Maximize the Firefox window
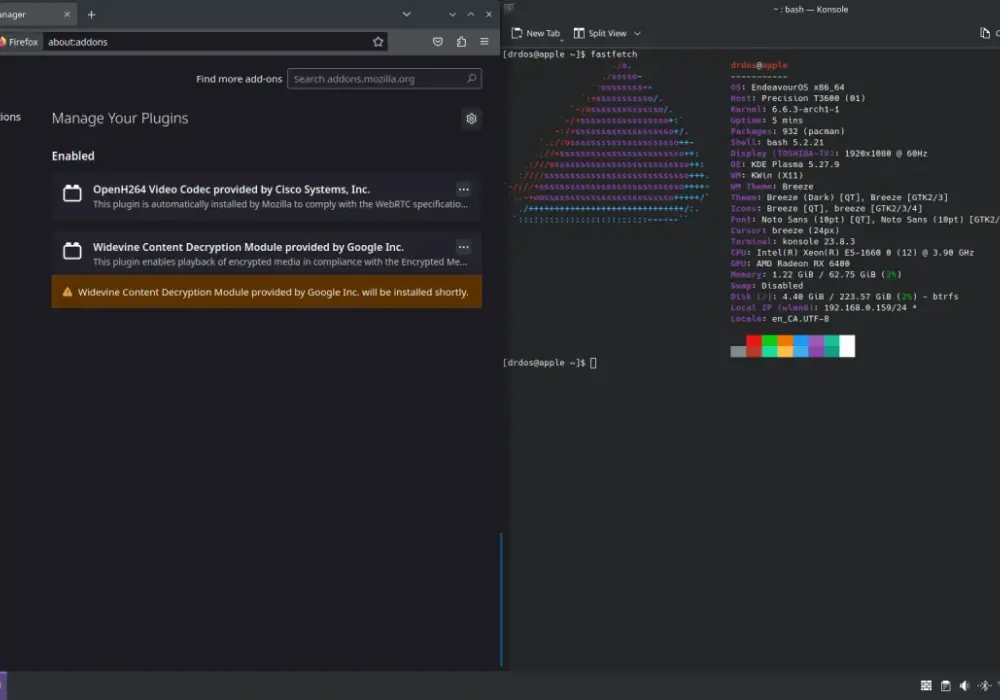Image resolution: width=1000 pixels, height=700 pixels. (x=471, y=14)
